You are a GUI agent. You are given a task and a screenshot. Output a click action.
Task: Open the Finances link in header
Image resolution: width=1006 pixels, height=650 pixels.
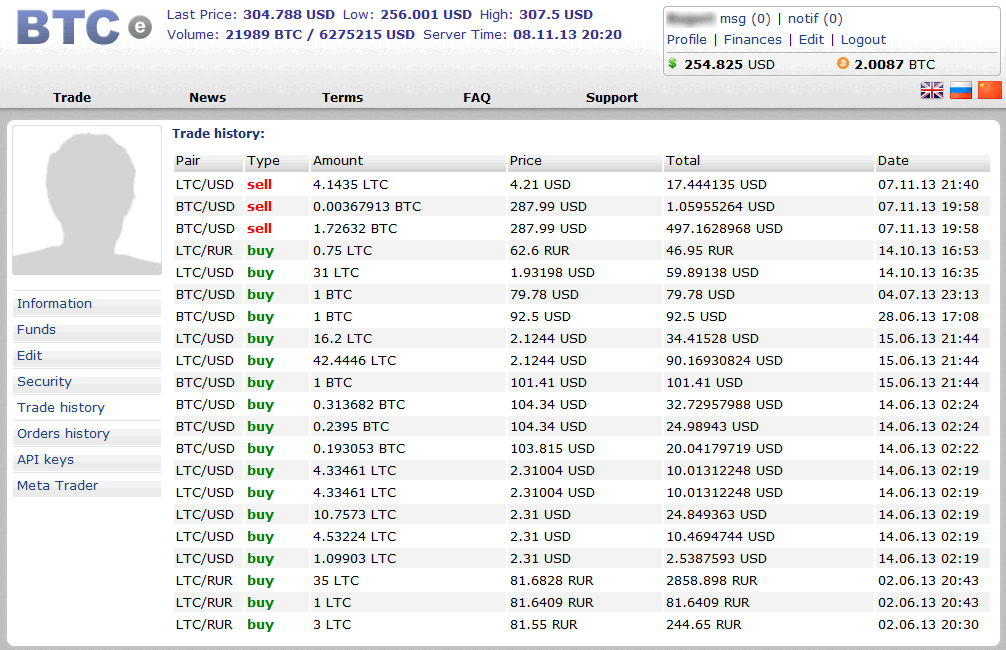(x=752, y=39)
